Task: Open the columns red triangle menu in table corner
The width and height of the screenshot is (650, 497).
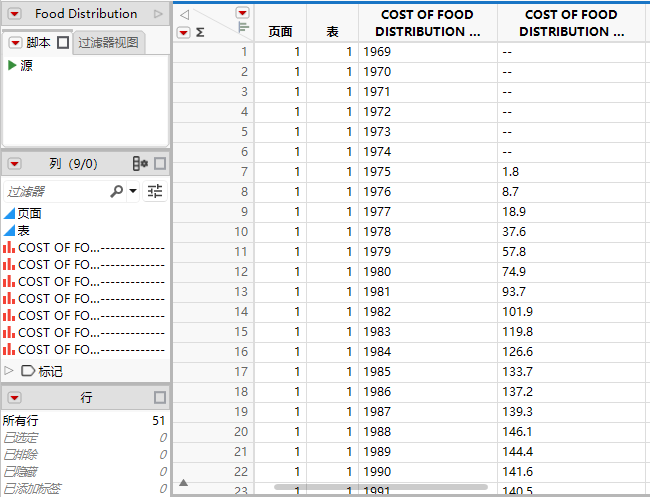Action: tap(243, 13)
